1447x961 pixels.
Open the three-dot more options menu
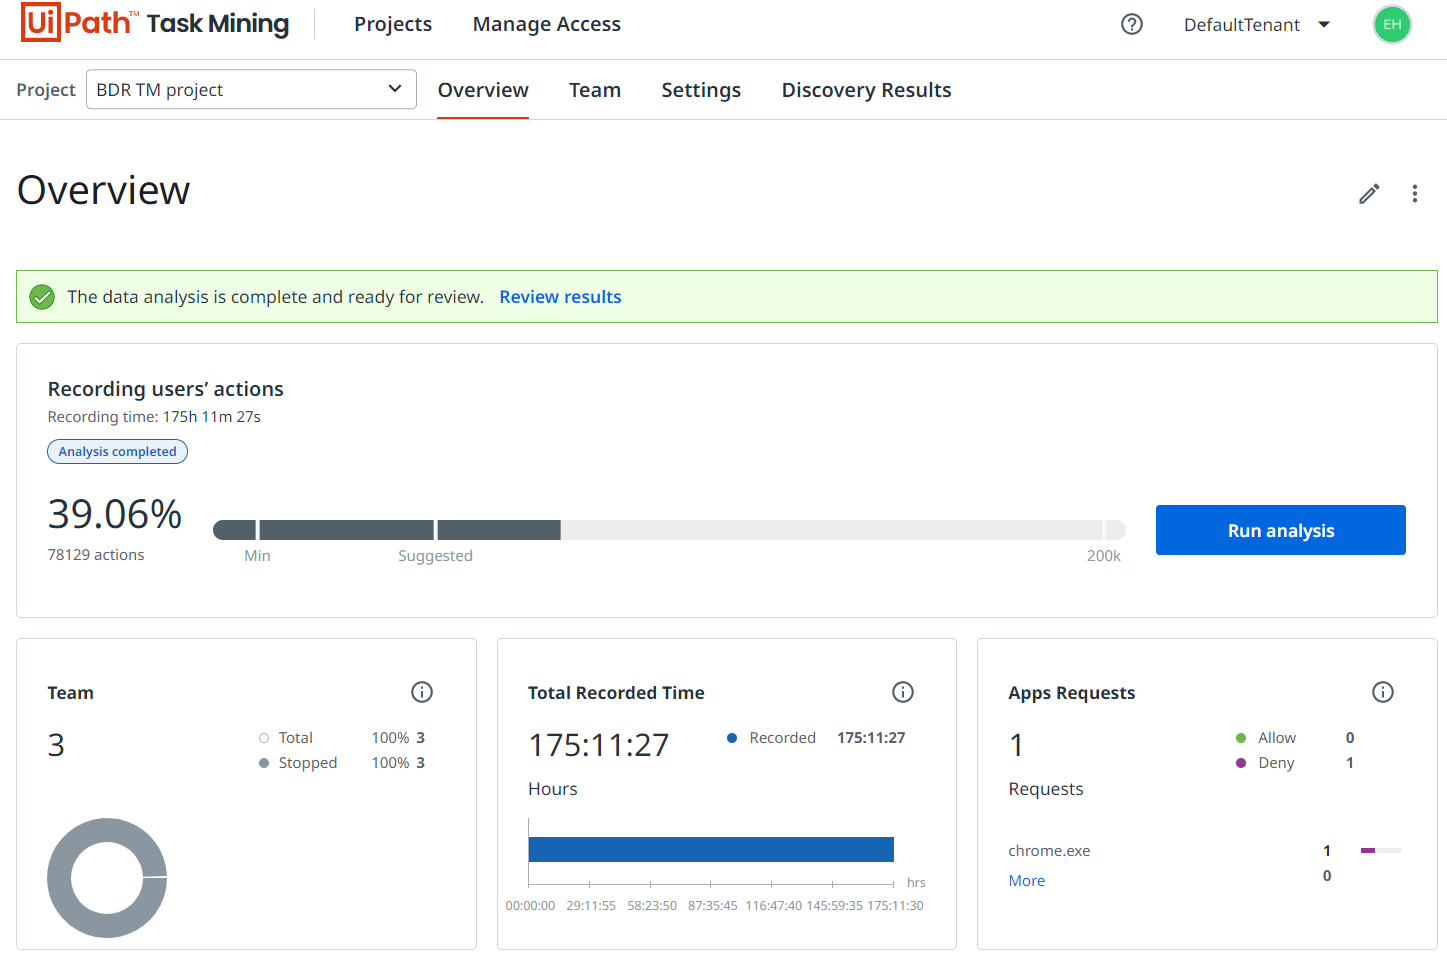coord(1414,194)
